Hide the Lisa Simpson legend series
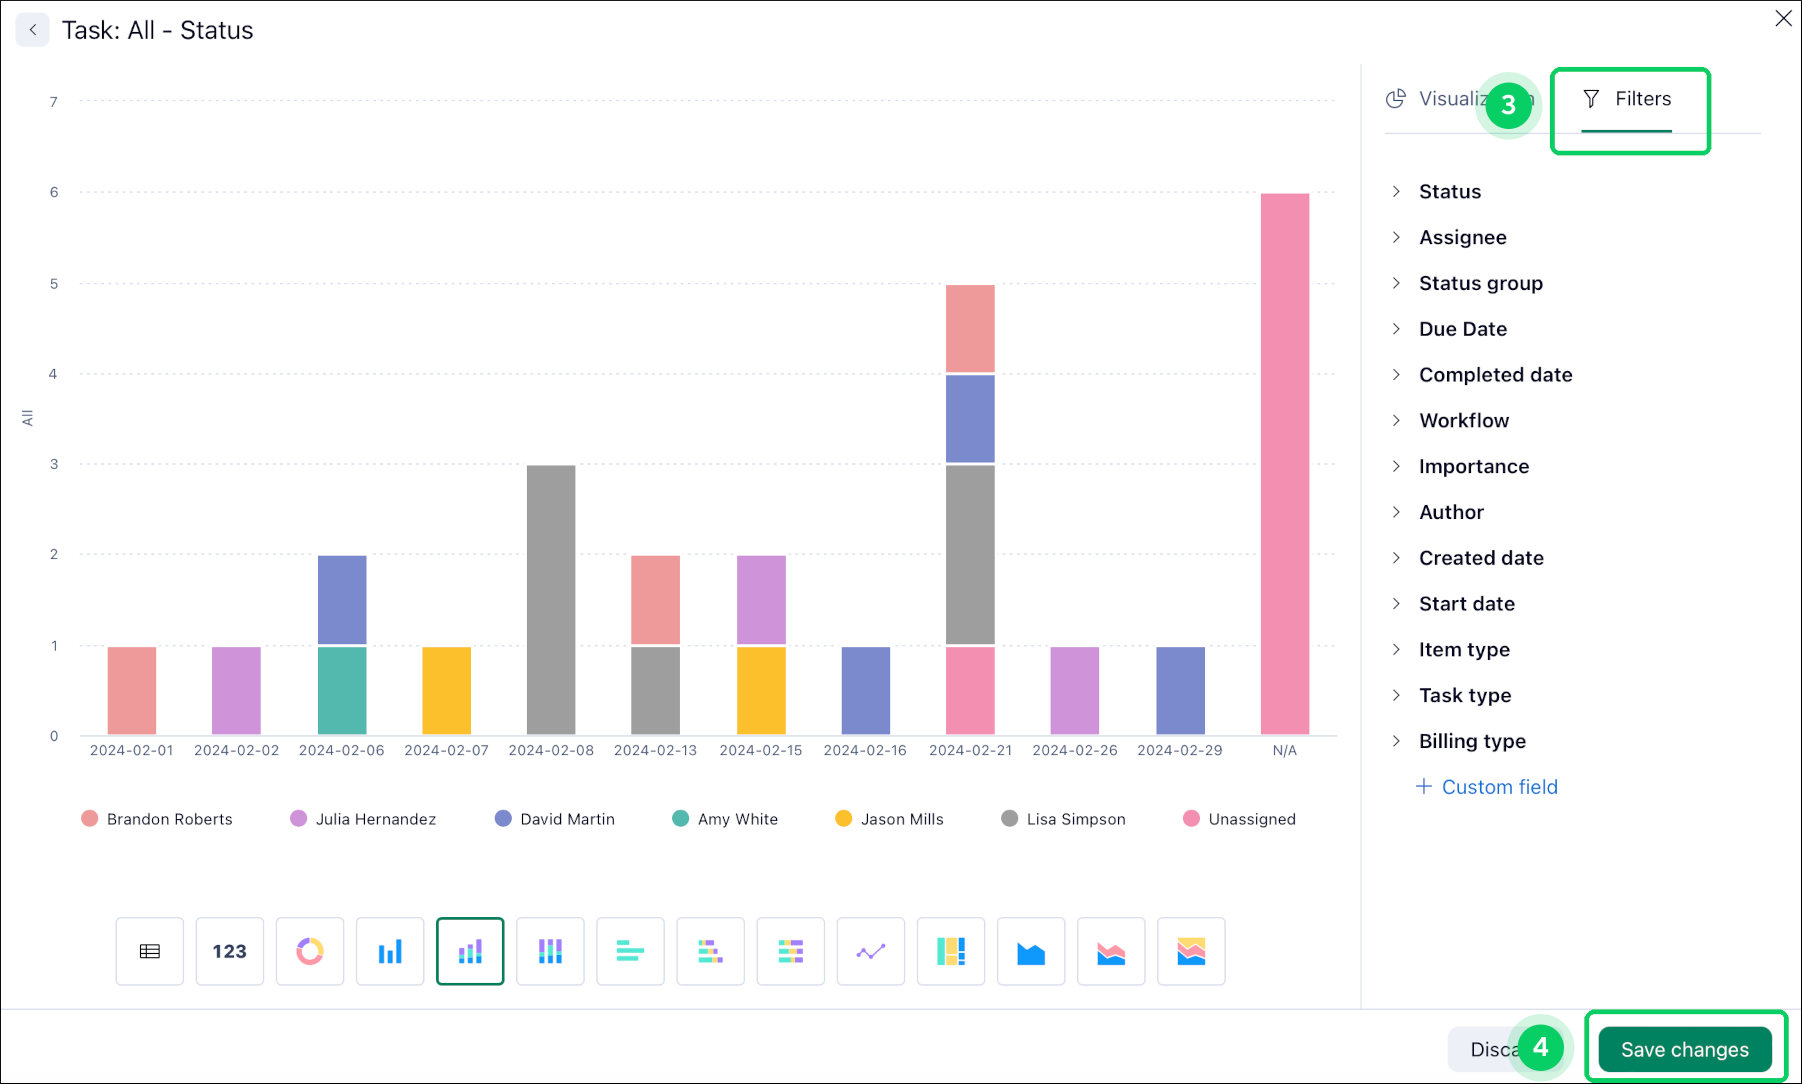Image resolution: width=1802 pixels, height=1084 pixels. pos(1064,819)
